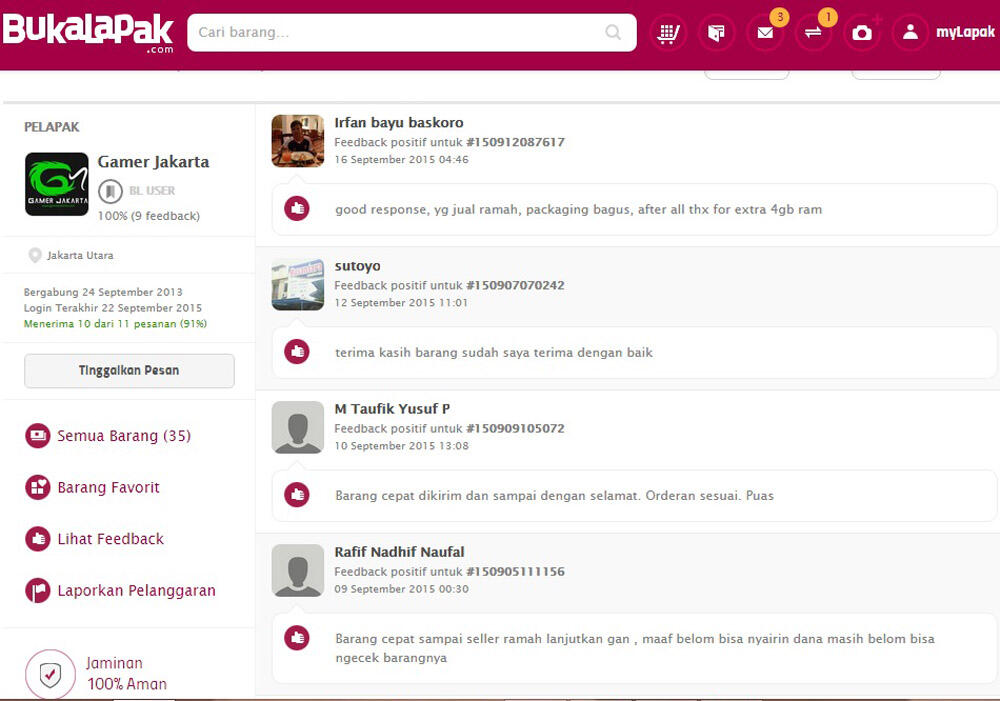Open Irfan bayu baskoro profile name
The height and width of the screenshot is (701, 1000).
399,122
